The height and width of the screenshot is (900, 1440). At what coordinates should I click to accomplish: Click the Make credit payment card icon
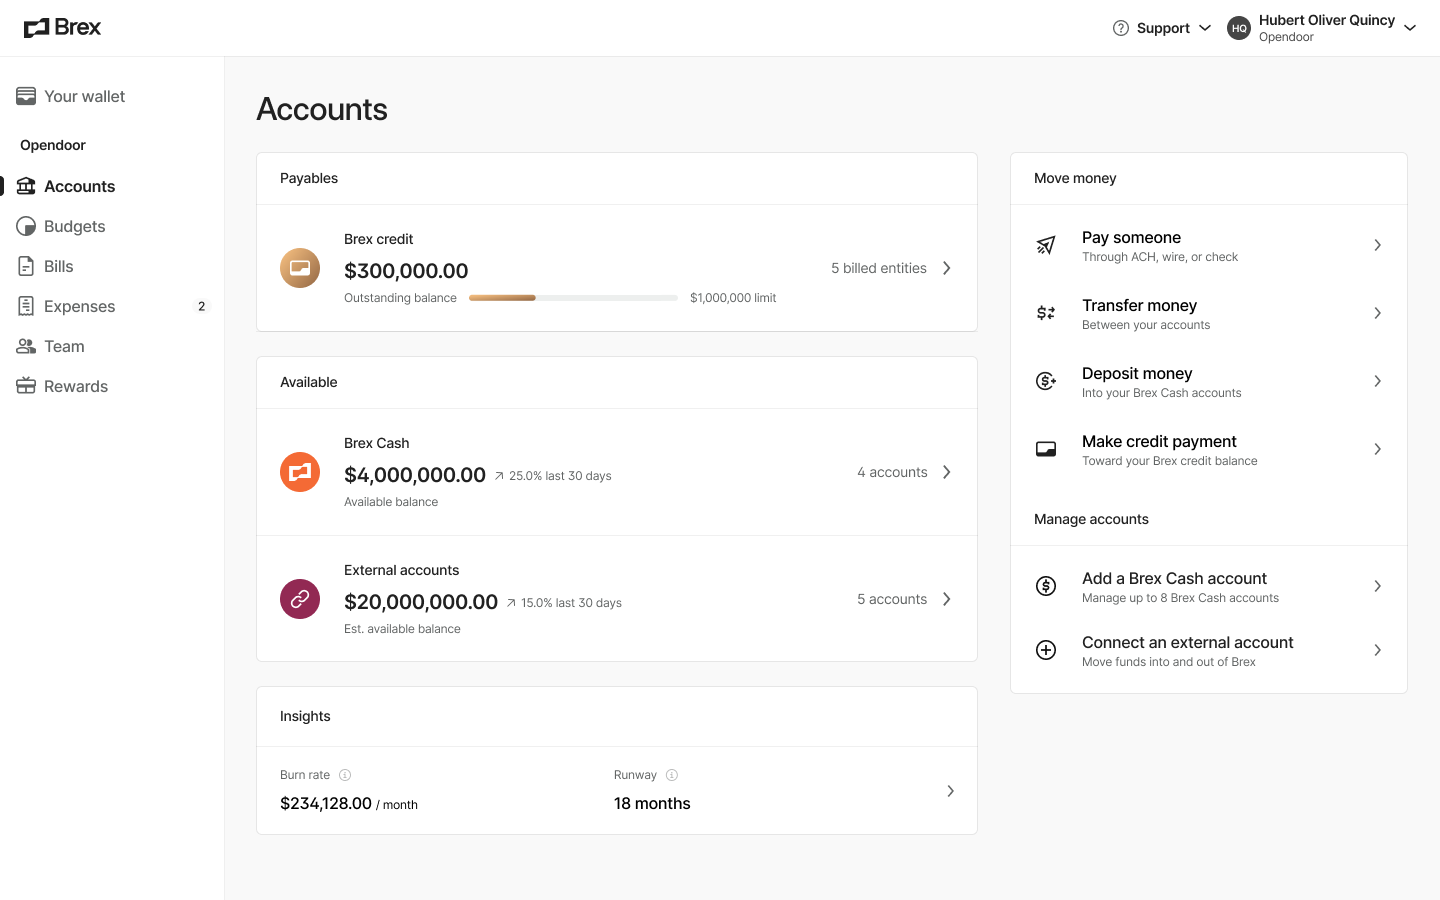1046,449
